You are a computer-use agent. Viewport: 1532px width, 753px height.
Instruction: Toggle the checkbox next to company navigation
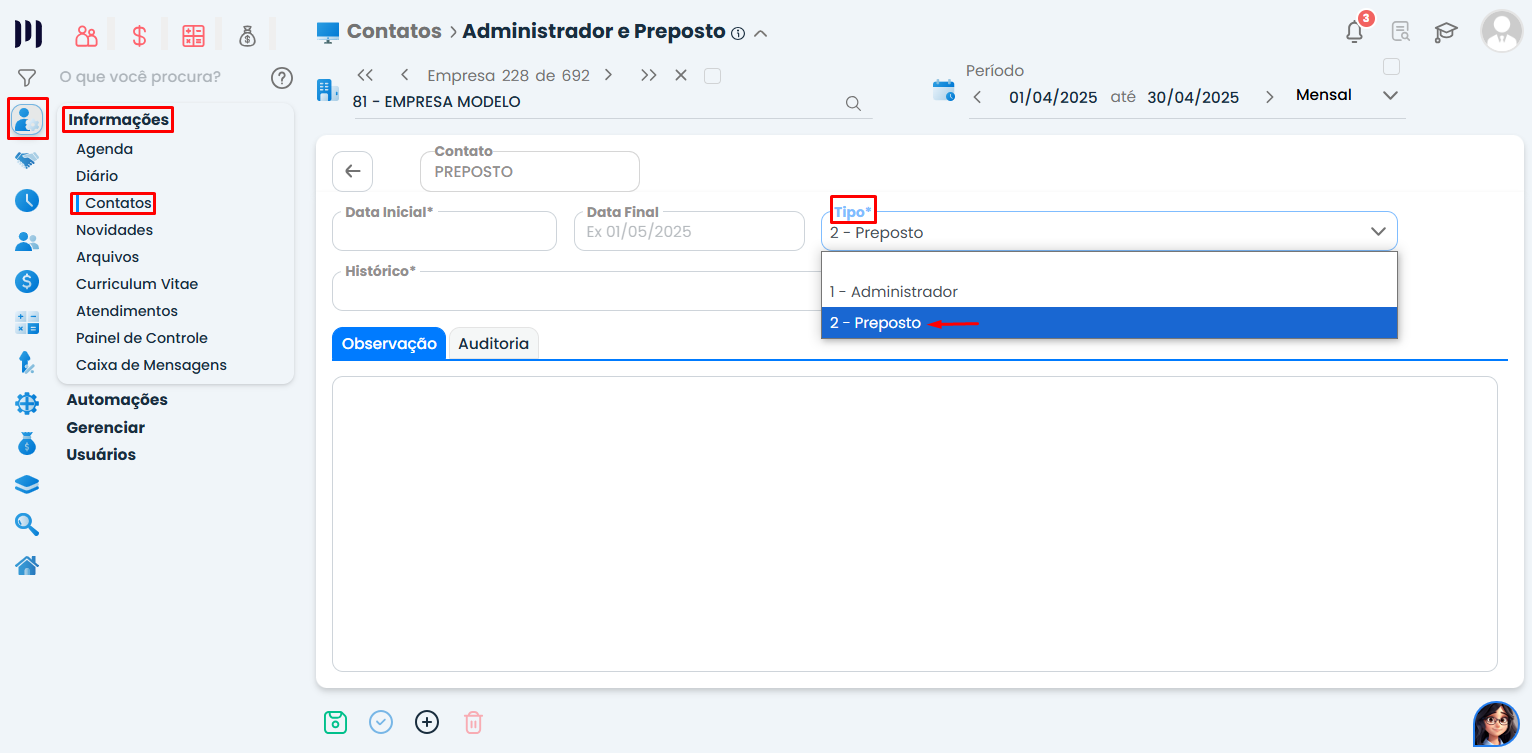pos(712,76)
